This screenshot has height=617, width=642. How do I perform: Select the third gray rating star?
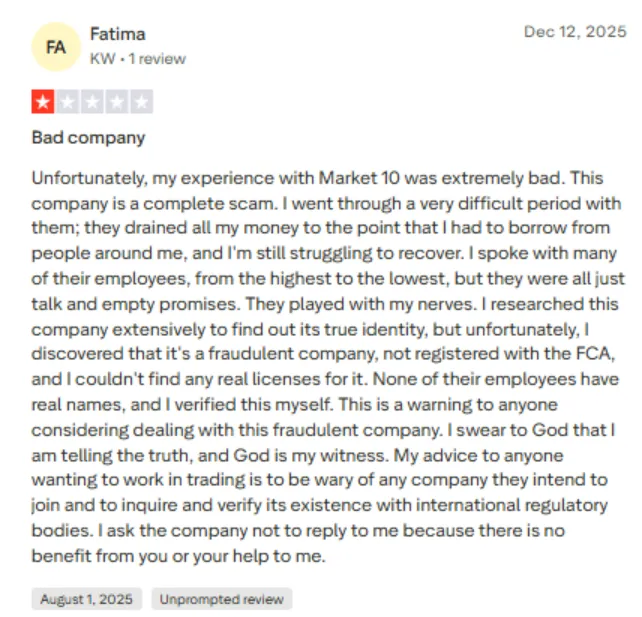(92, 102)
